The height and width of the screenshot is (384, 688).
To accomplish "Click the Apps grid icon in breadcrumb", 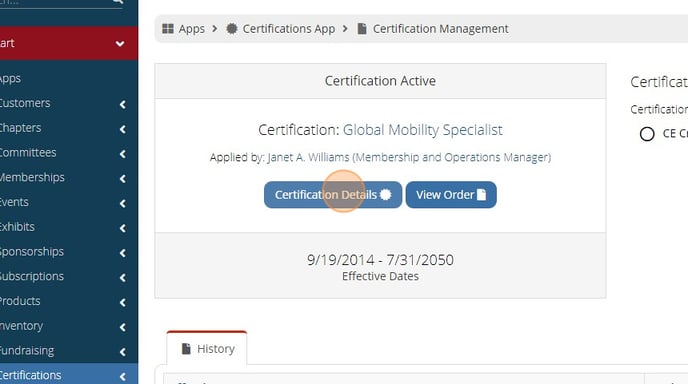I will (168, 29).
